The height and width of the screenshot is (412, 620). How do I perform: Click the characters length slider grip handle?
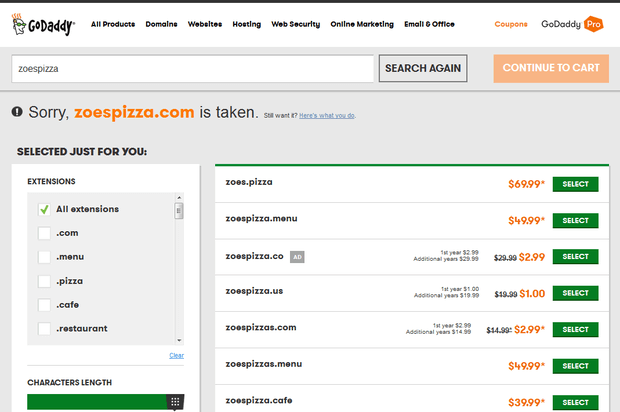click(175, 402)
